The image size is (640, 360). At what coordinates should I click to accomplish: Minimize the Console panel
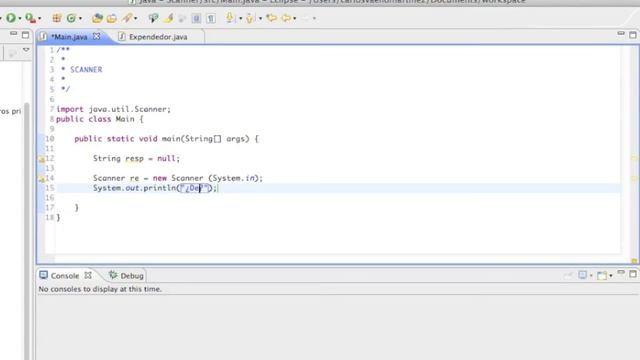click(621, 272)
